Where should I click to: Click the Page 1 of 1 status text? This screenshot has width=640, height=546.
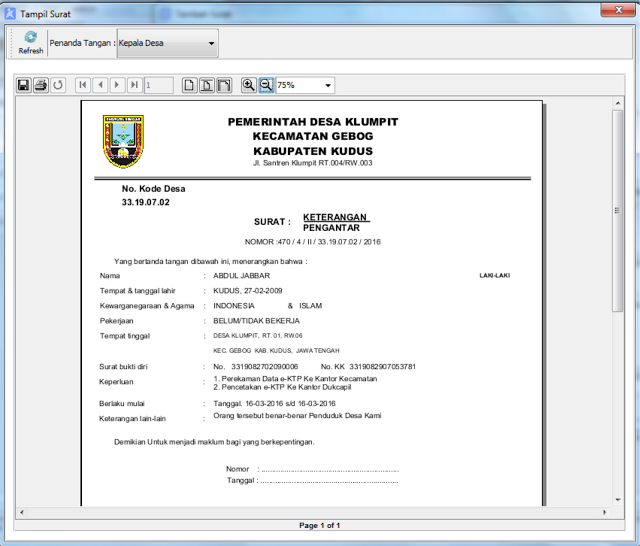coord(320,525)
